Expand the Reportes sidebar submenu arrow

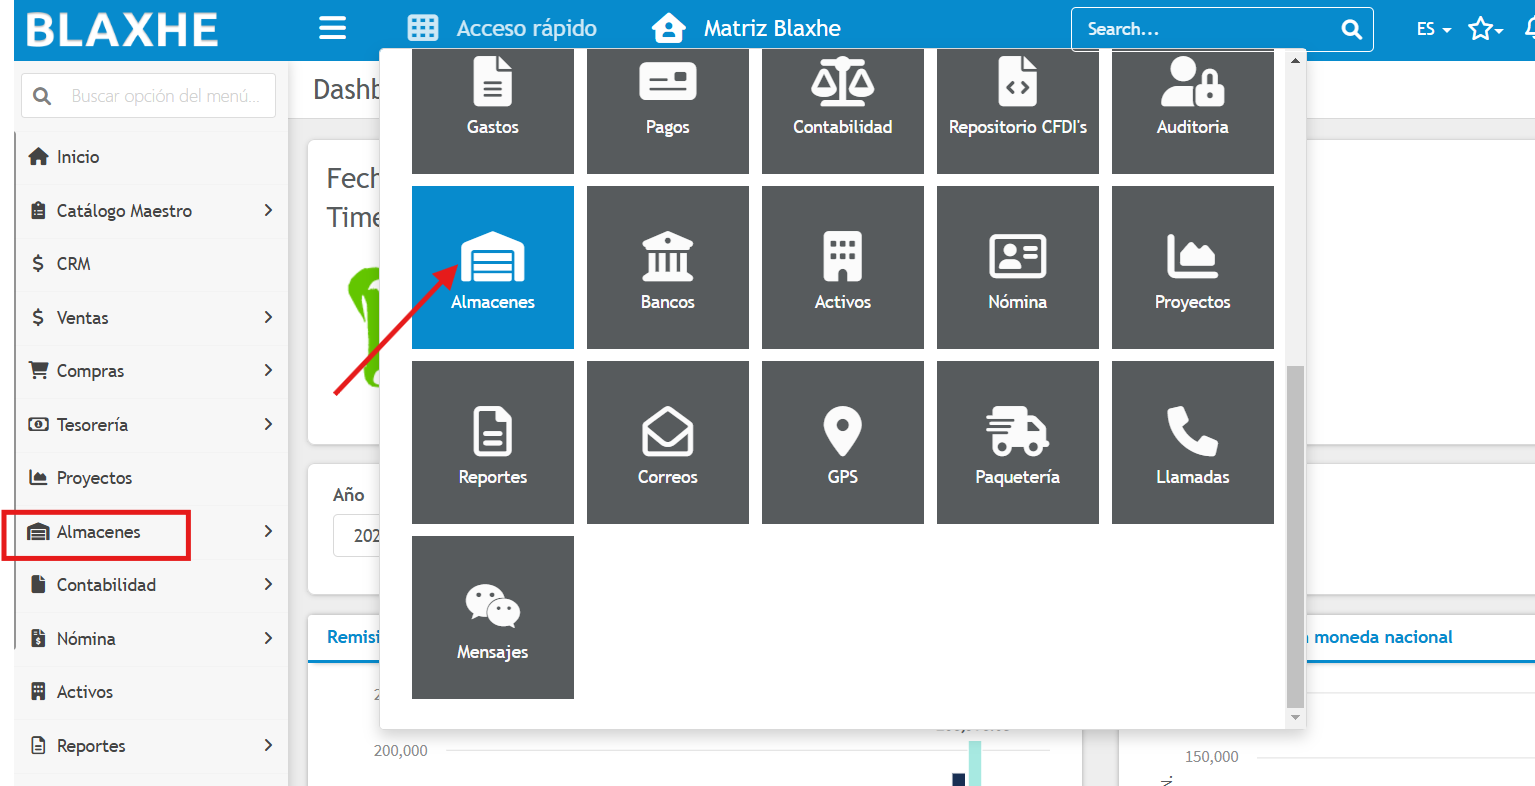coord(268,745)
